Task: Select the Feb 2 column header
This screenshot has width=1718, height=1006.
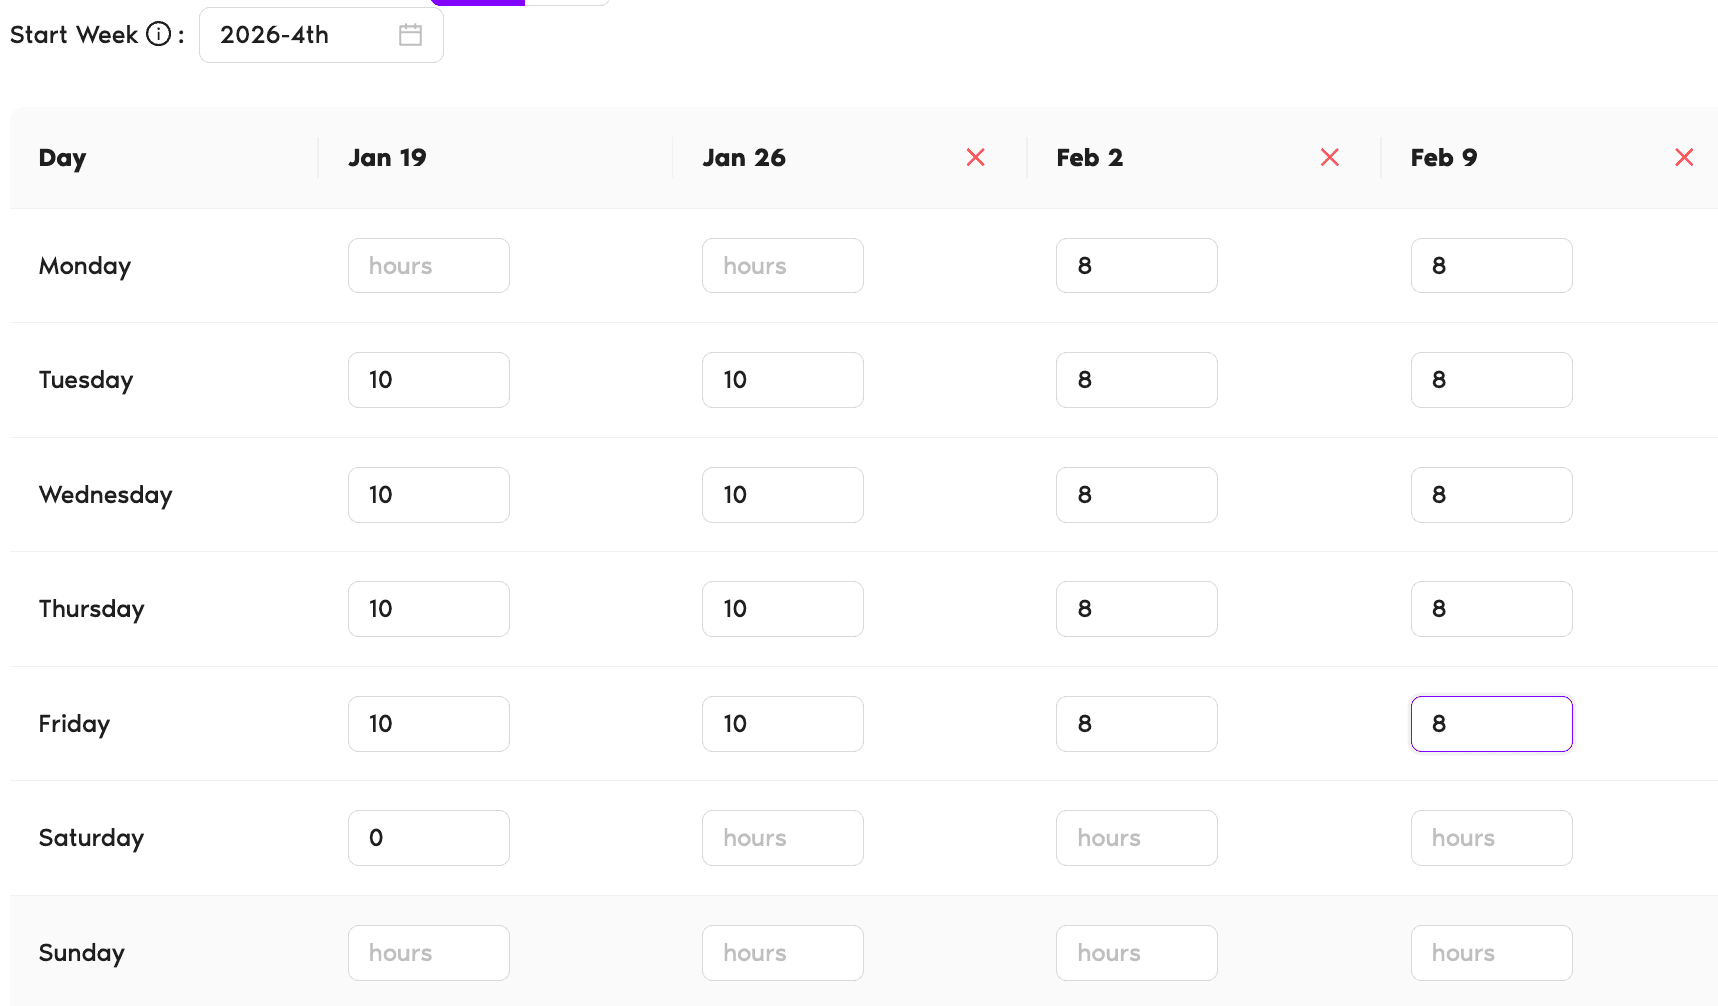Action: 1089,157
